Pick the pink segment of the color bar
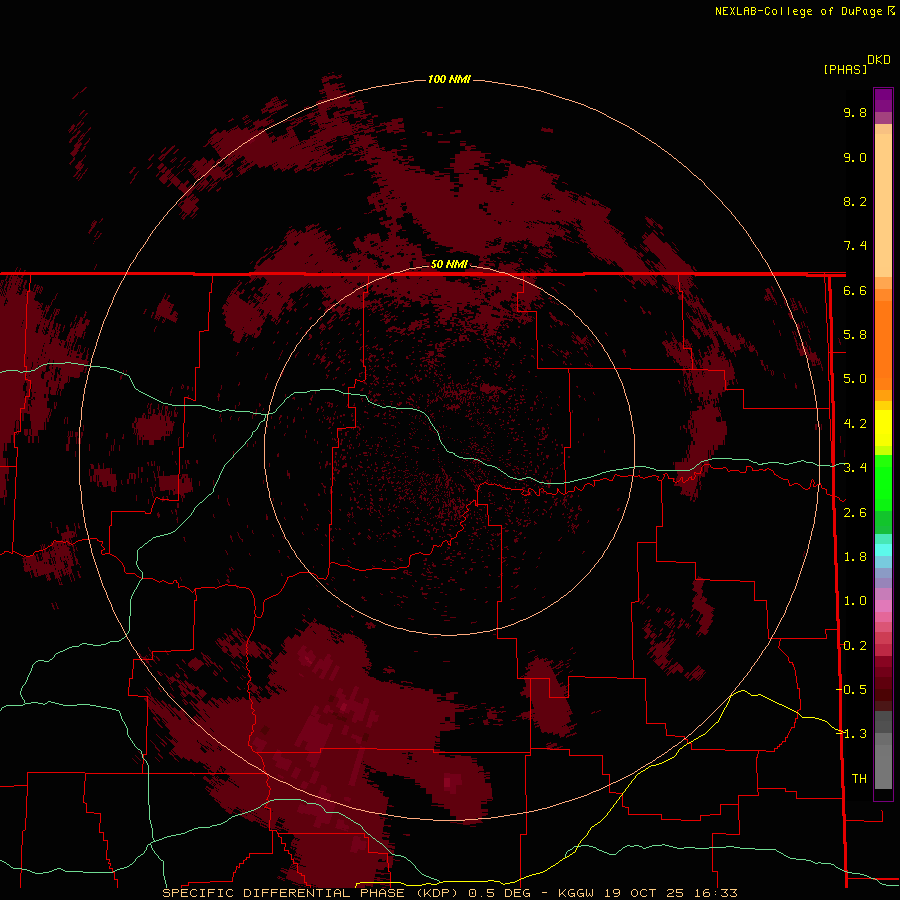Image resolution: width=900 pixels, height=900 pixels. tap(883, 606)
